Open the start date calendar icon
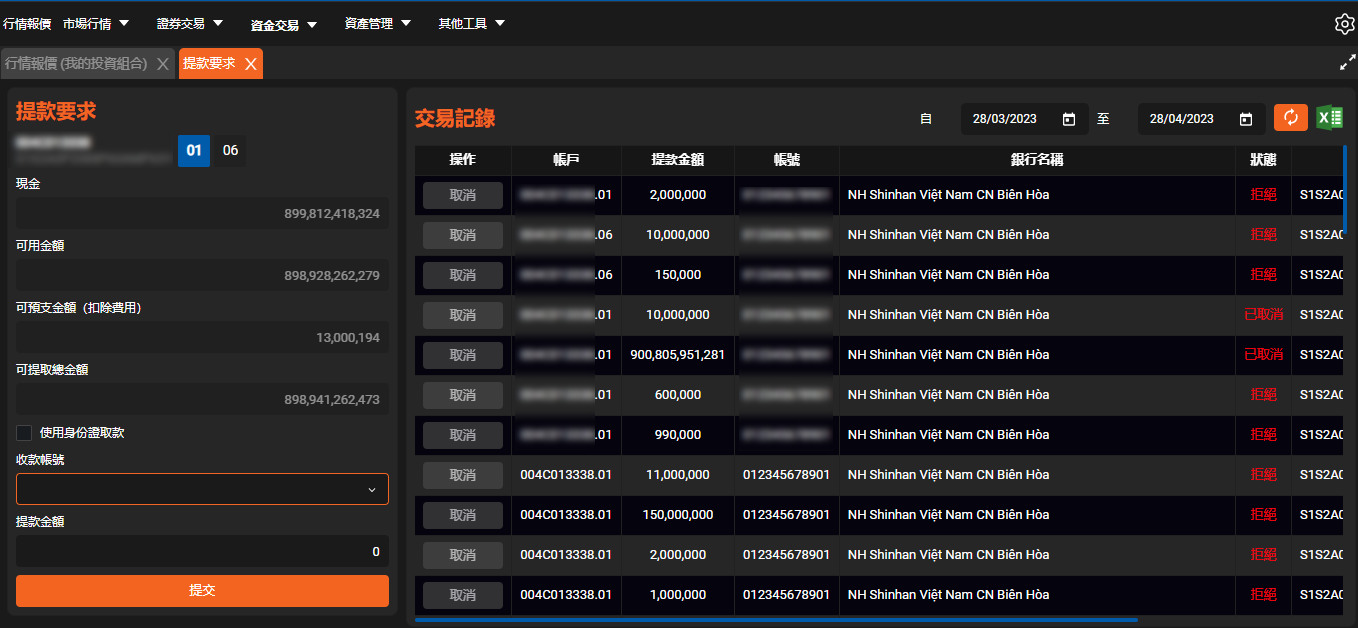Screen dimensions: 1358x628 [x=1069, y=119]
